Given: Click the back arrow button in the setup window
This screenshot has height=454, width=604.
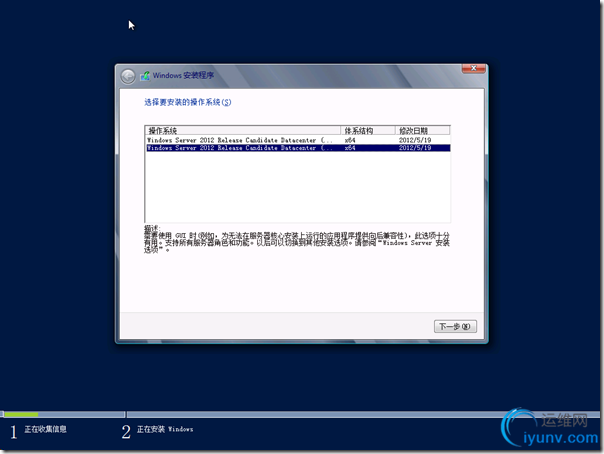Looking at the screenshot, I should [x=128, y=76].
